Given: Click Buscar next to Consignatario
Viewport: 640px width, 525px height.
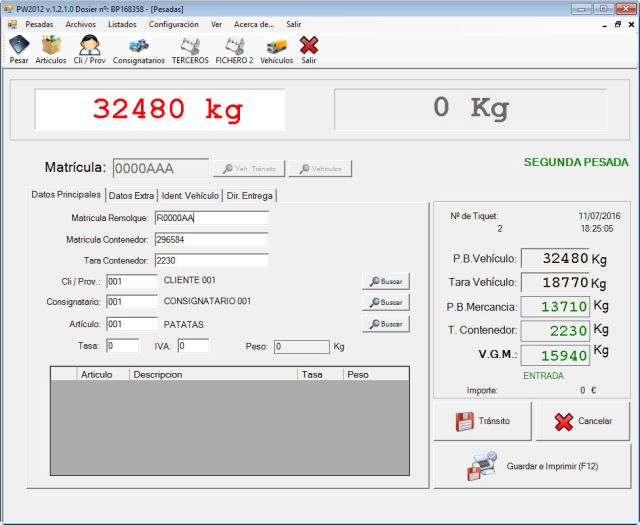Looking at the screenshot, I should 386,302.
